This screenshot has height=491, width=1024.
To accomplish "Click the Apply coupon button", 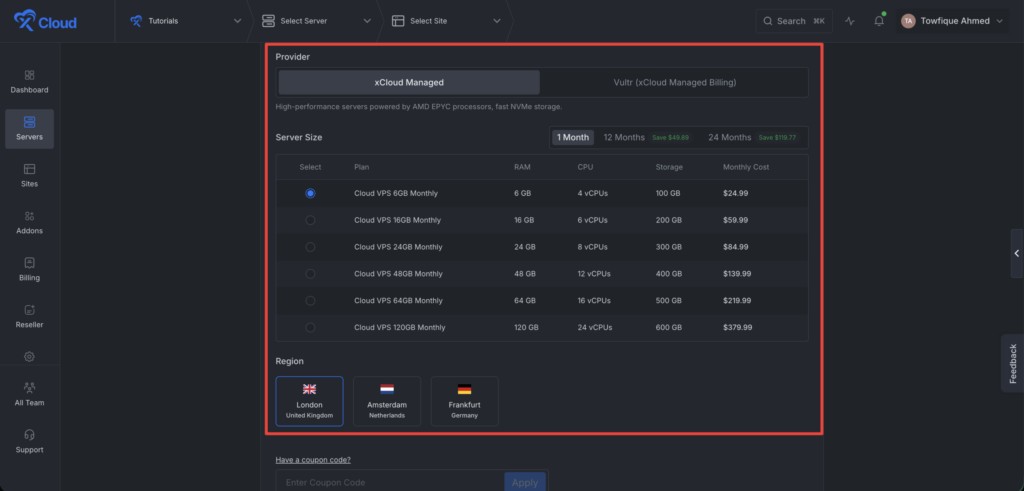I will coord(525,482).
